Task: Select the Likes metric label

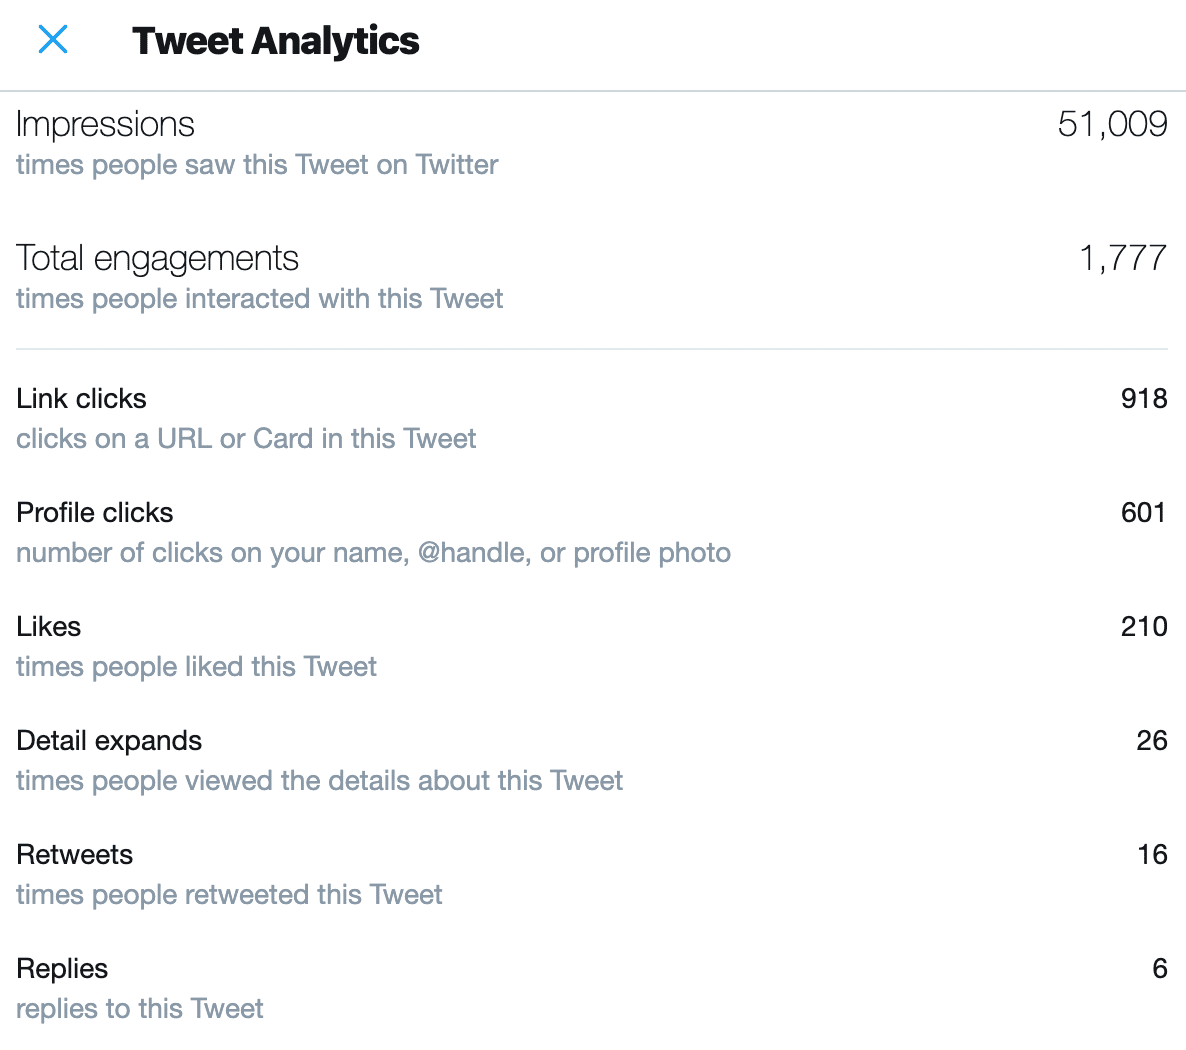Action: (49, 626)
